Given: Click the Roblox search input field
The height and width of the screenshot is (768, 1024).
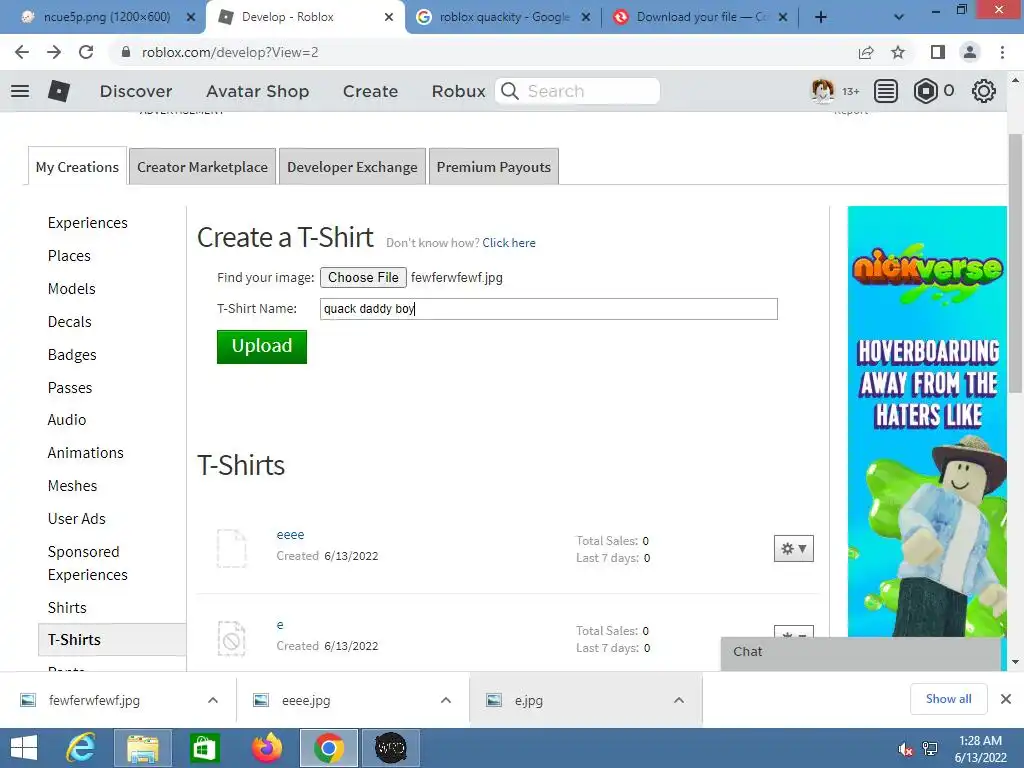Looking at the screenshot, I should (590, 91).
